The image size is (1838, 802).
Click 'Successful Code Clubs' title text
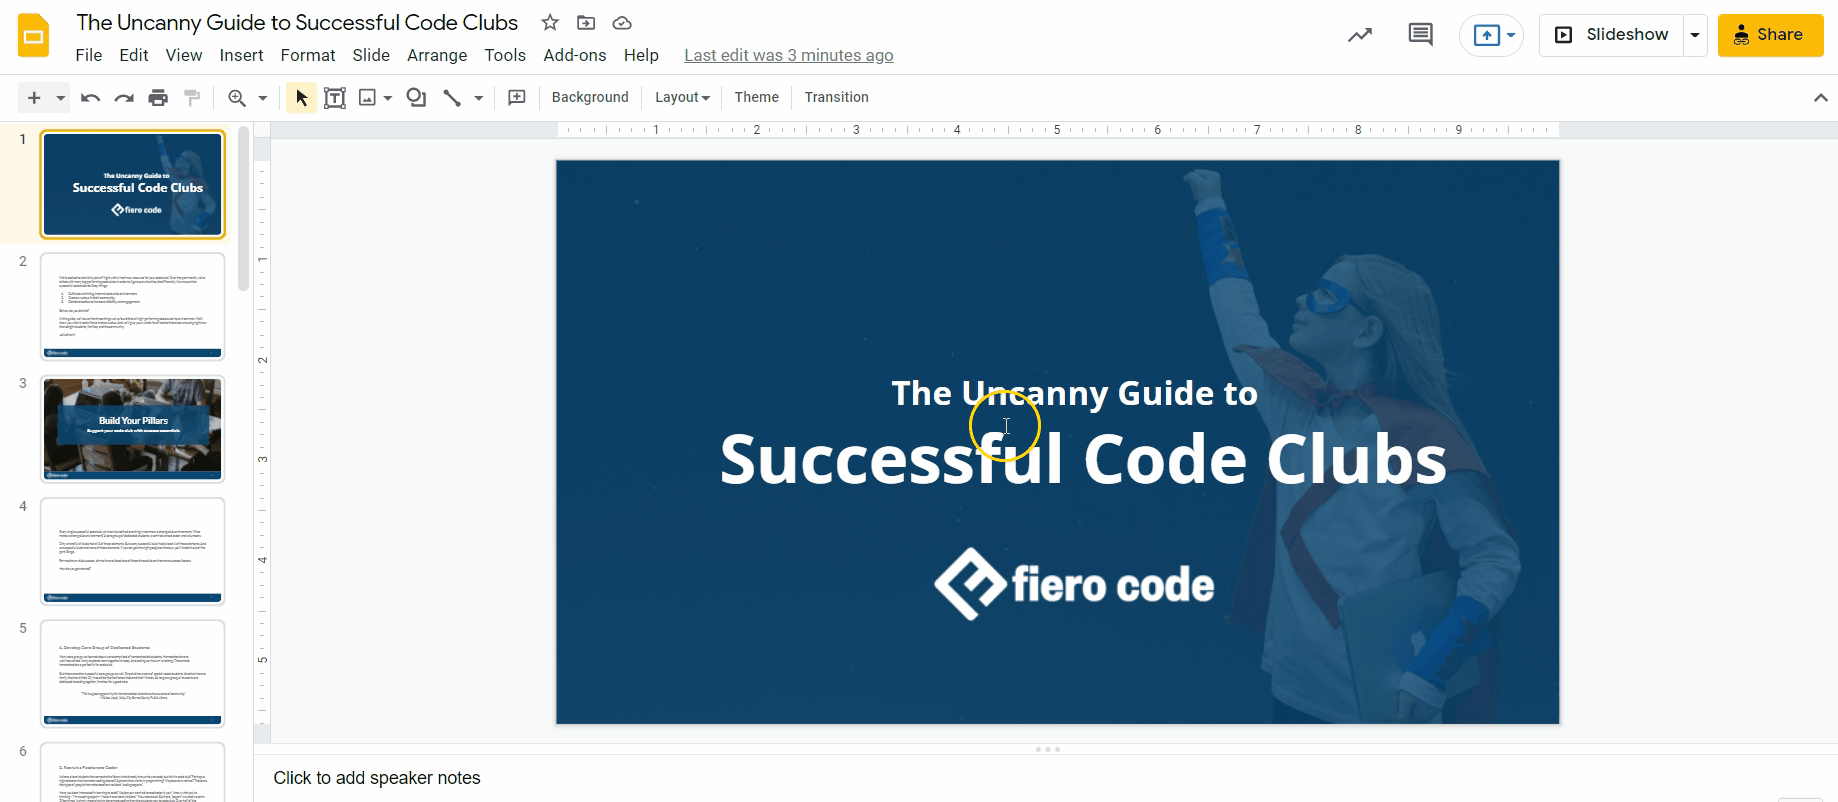click(1083, 459)
